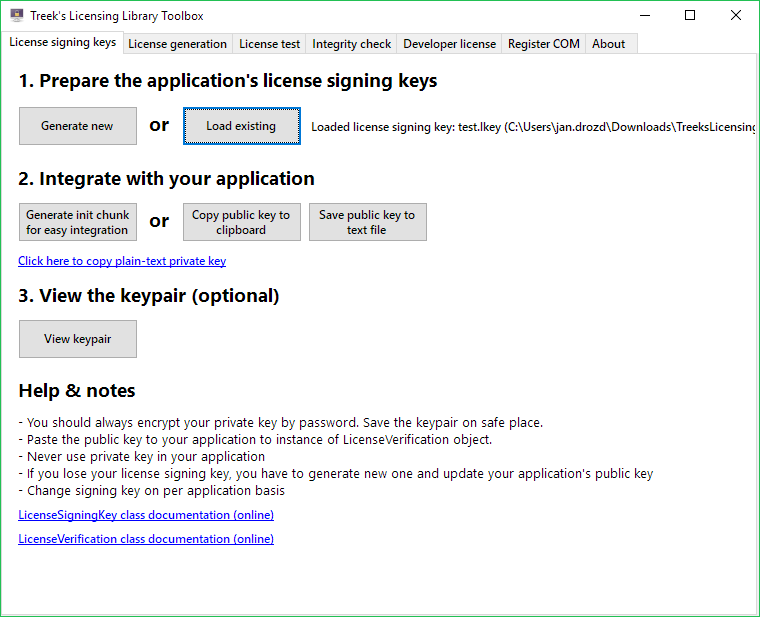The height and width of the screenshot is (617, 760).
Task: Close the Toolbox window
Action: (x=735, y=16)
